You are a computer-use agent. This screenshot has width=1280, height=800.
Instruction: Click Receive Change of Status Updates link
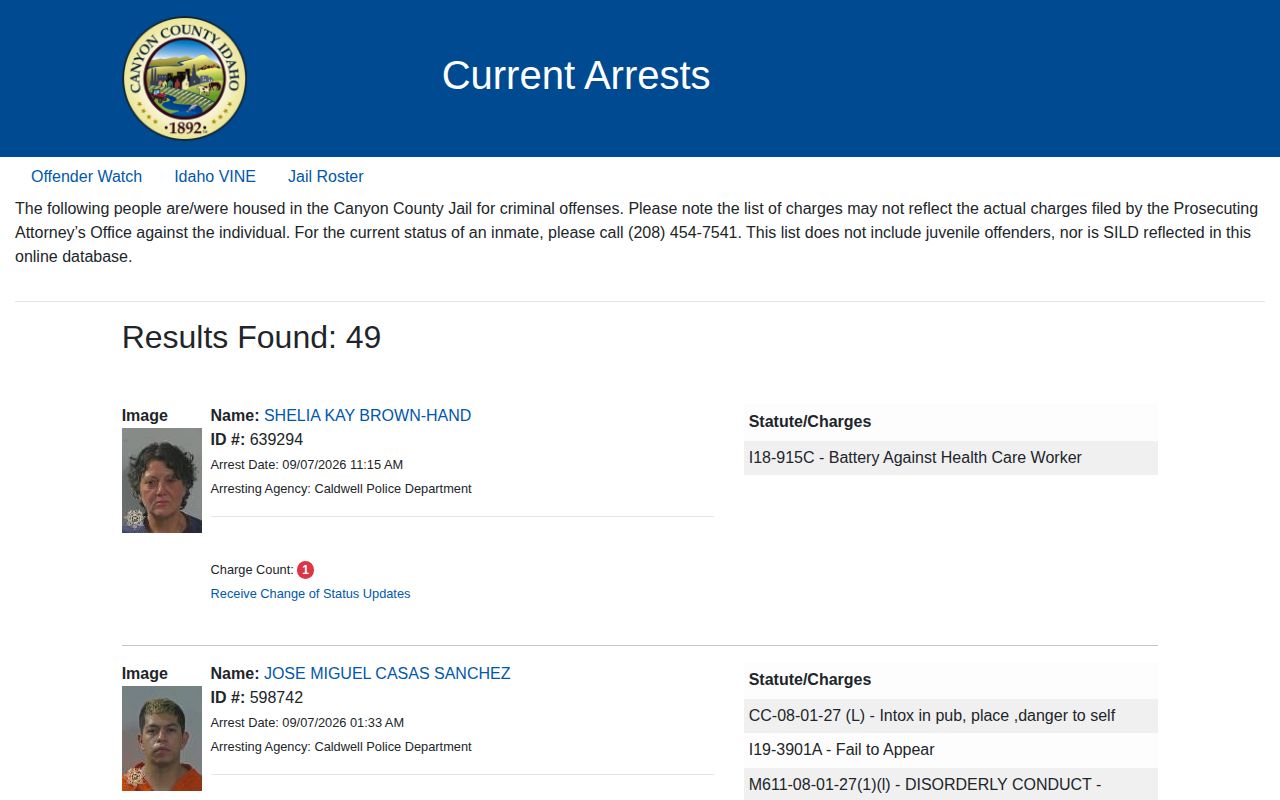click(310, 593)
